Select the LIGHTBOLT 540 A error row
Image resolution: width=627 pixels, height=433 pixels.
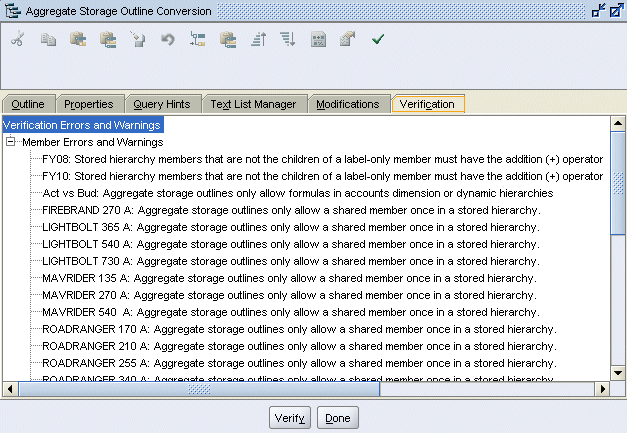pos(291,244)
